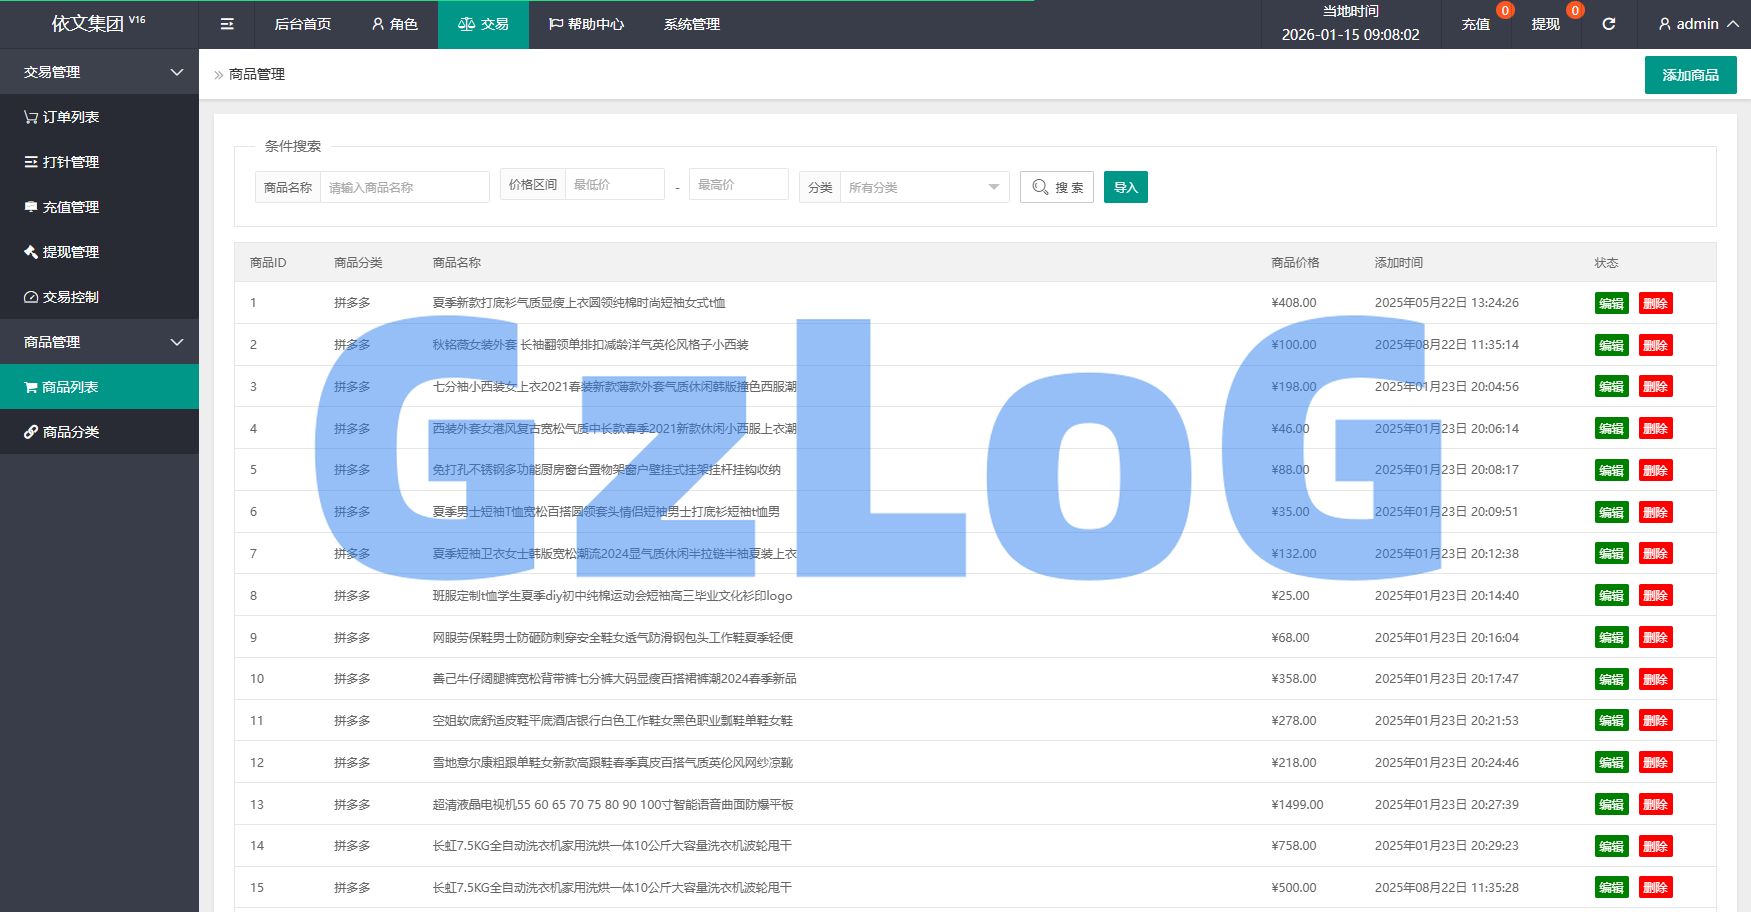
Task: Click the 充值 notification badge item
Action: click(x=1477, y=24)
